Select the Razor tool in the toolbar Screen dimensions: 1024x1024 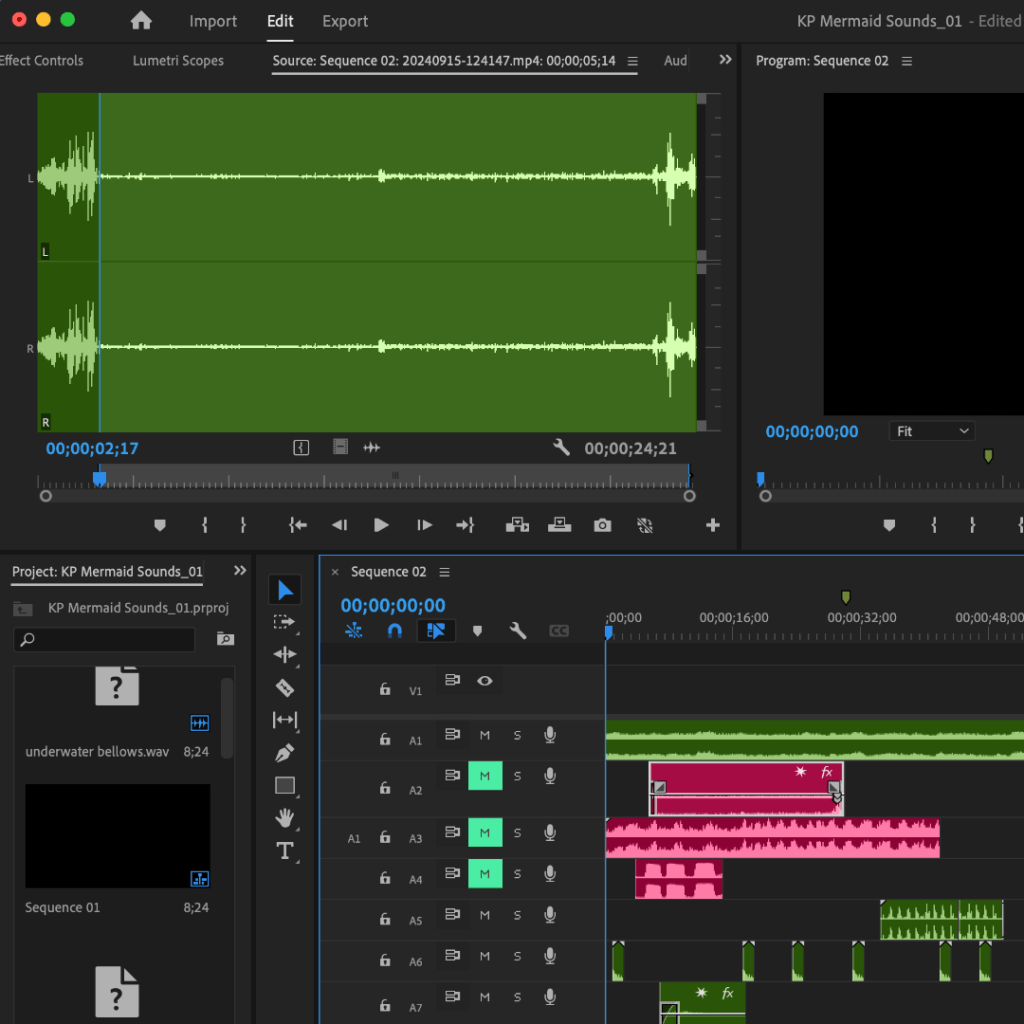click(x=285, y=688)
